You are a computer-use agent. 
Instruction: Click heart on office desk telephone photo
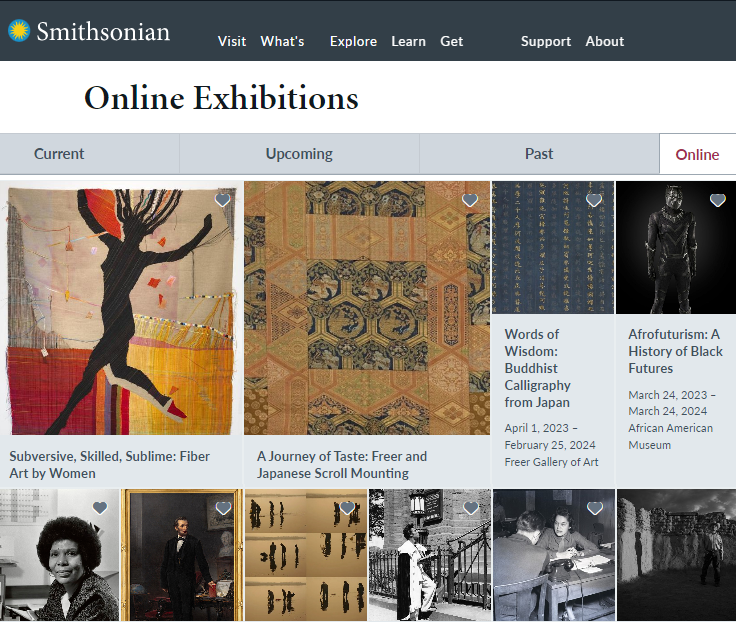(595, 508)
